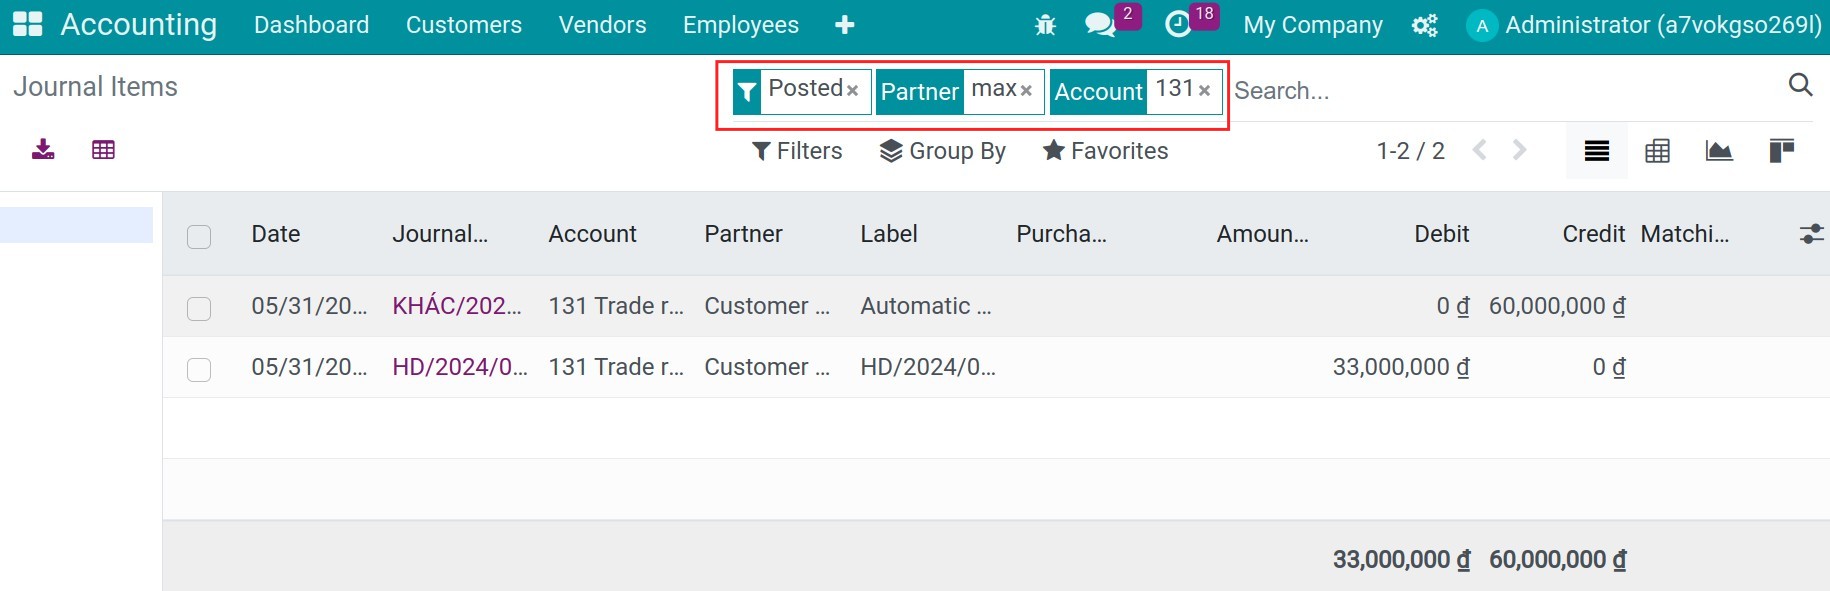1830x591 pixels.
Task: Open the Favorites dropdown
Action: (1105, 151)
